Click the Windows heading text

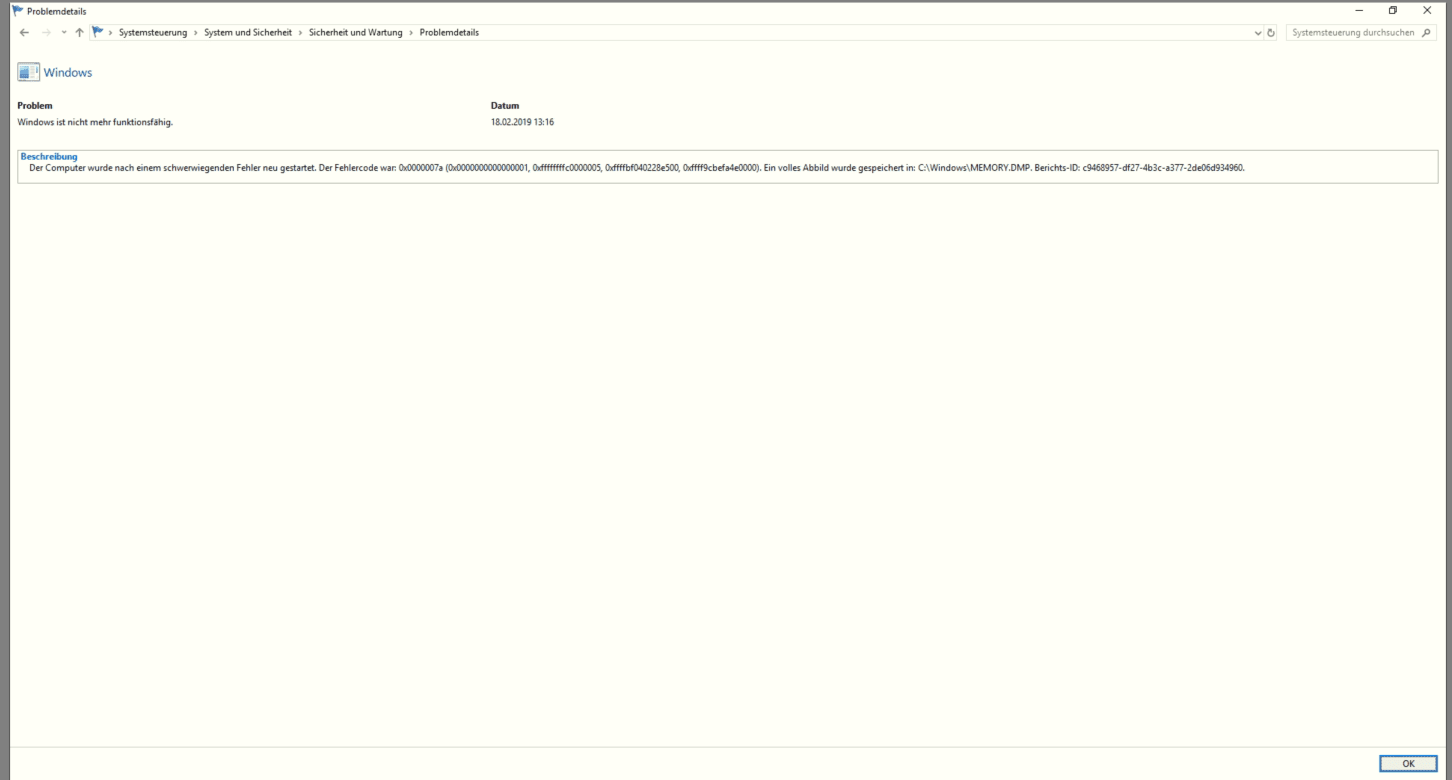[68, 73]
